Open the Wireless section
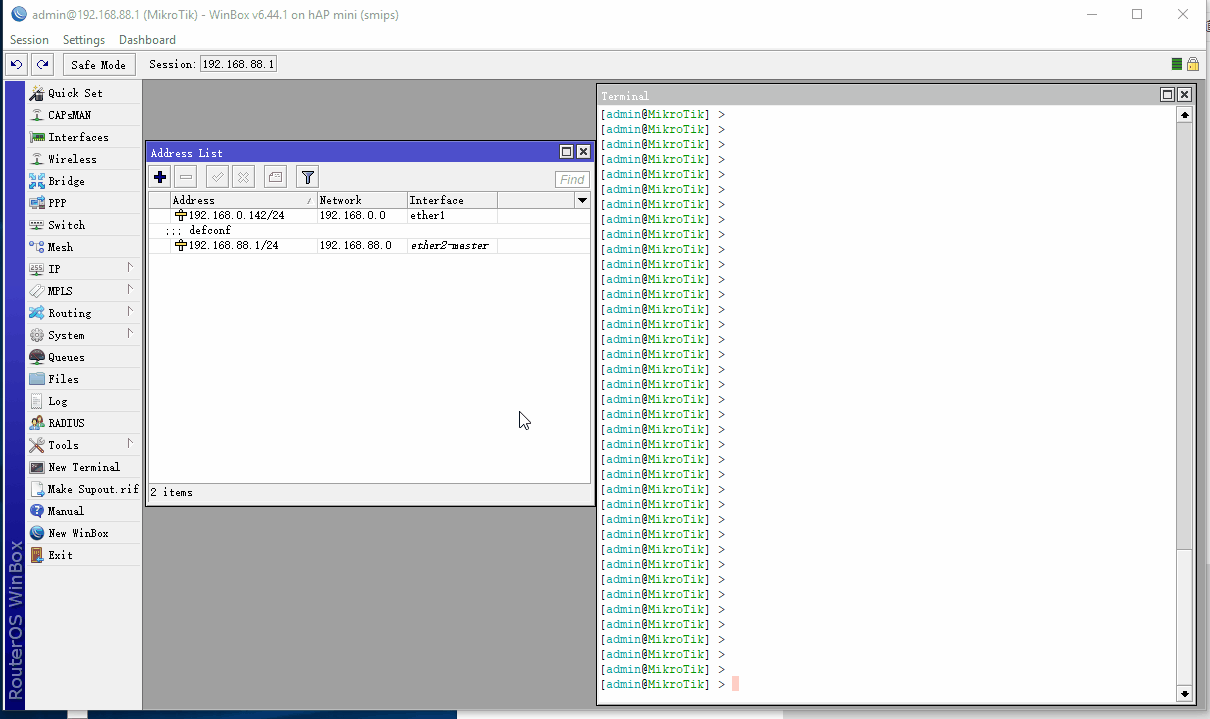The width and height of the screenshot is (1210, 719). [x=70, y=158]
